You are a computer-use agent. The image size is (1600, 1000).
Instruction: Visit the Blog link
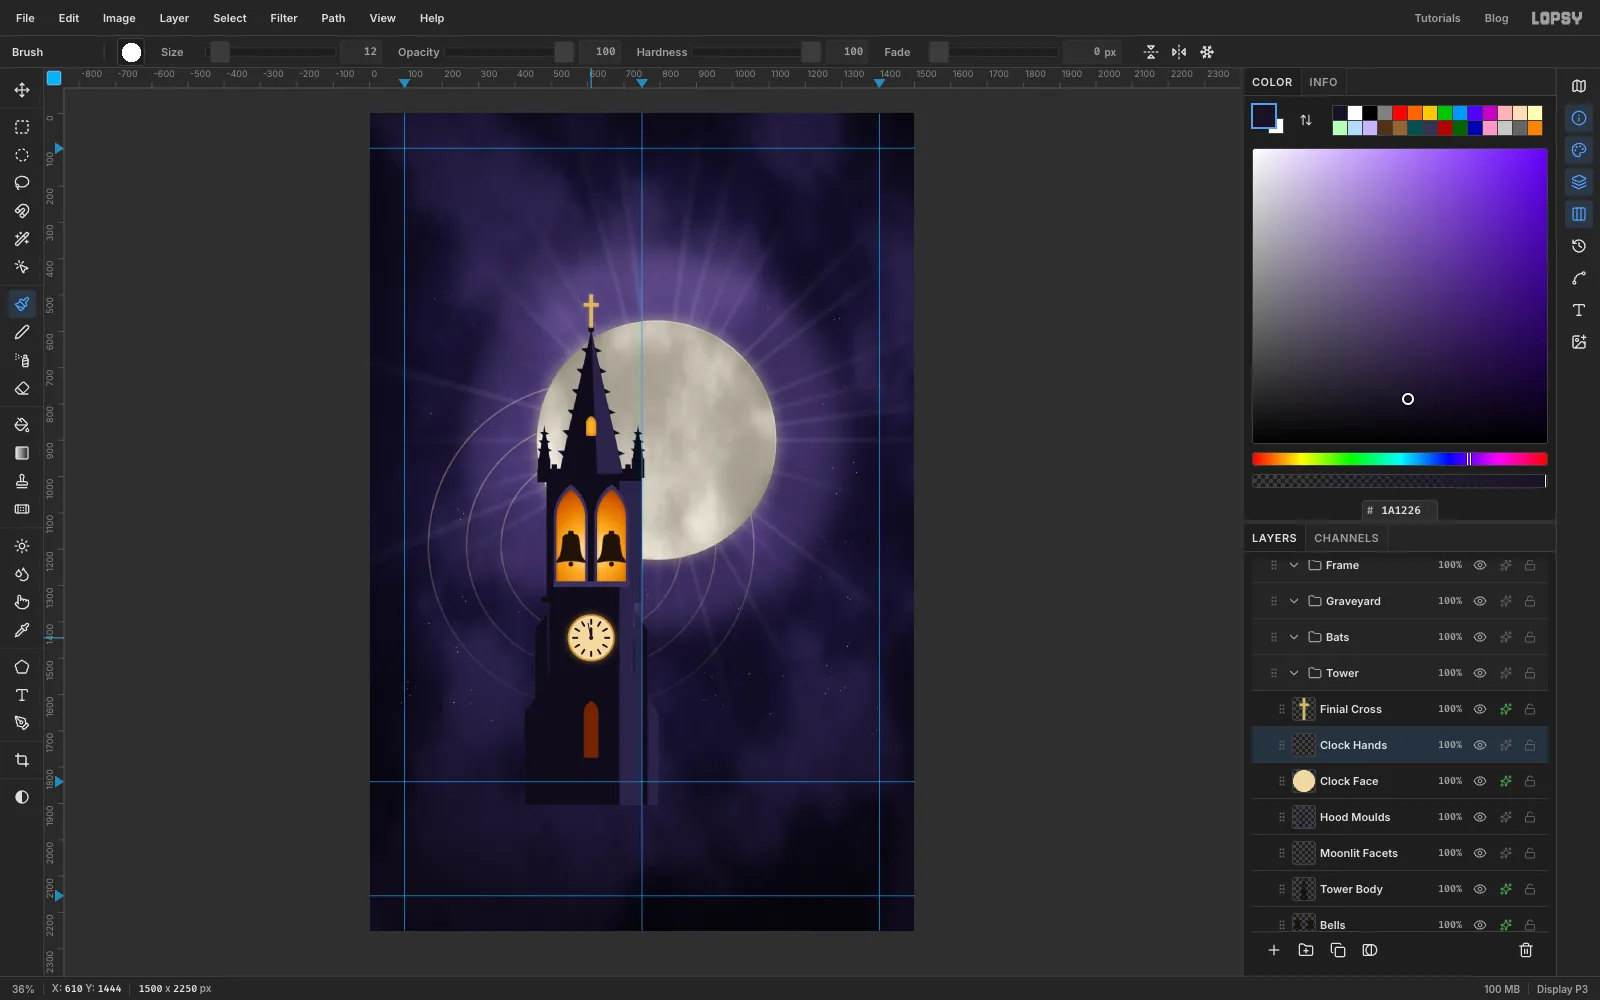pyautogui.click(x=1496, y=18)
